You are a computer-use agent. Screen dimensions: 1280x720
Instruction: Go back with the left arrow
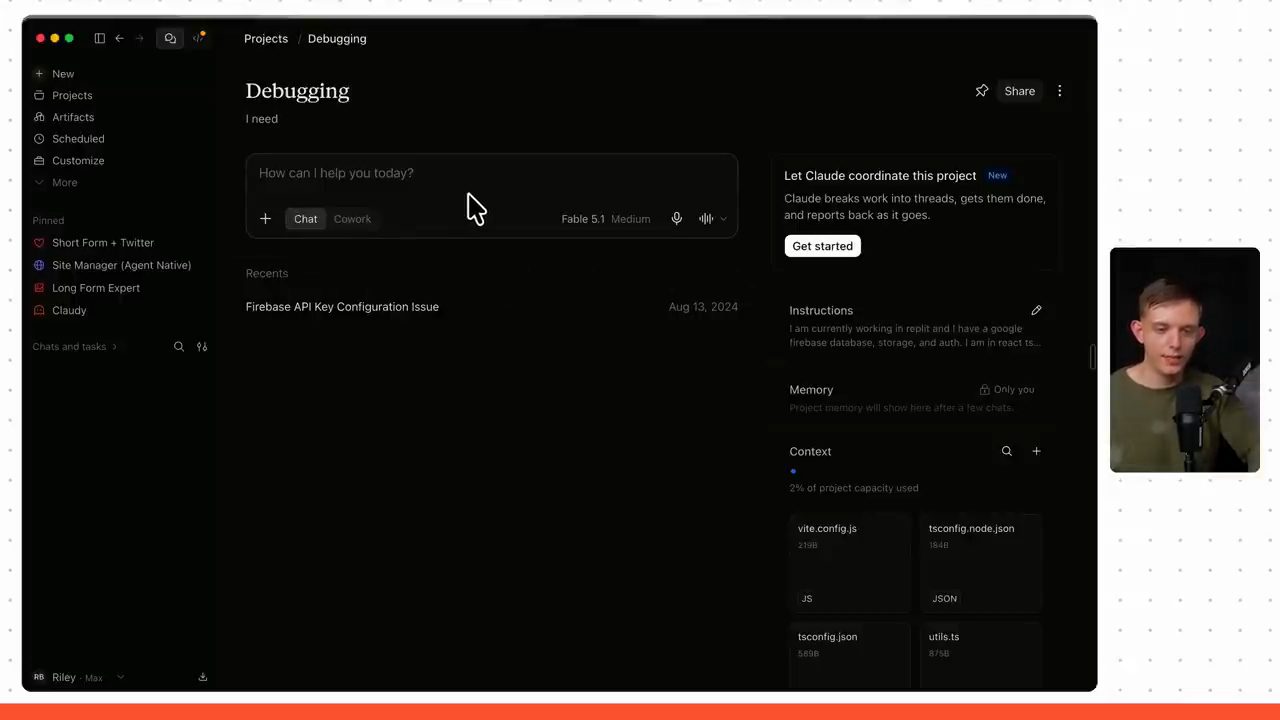point(119,38)
